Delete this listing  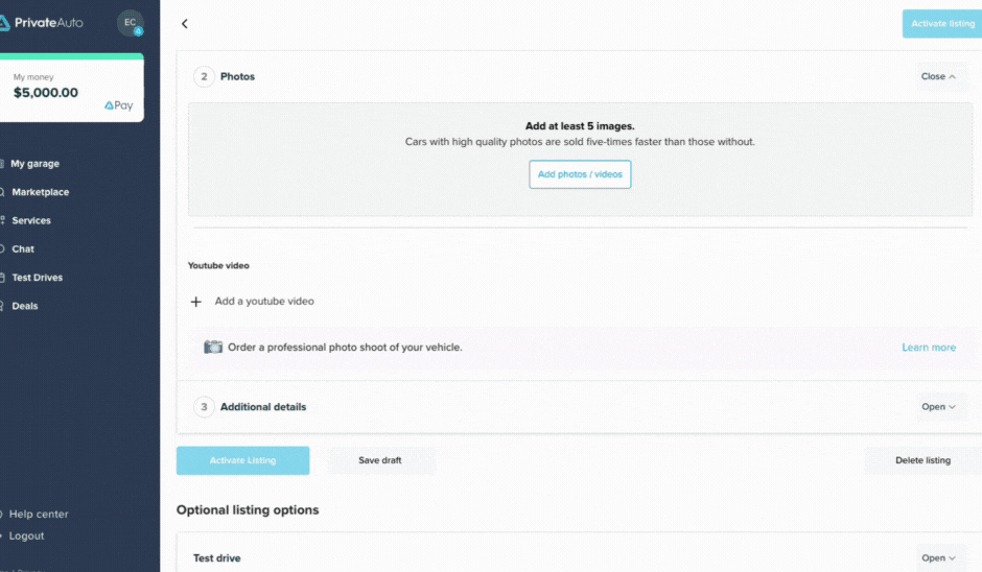(x=922, y=460)
